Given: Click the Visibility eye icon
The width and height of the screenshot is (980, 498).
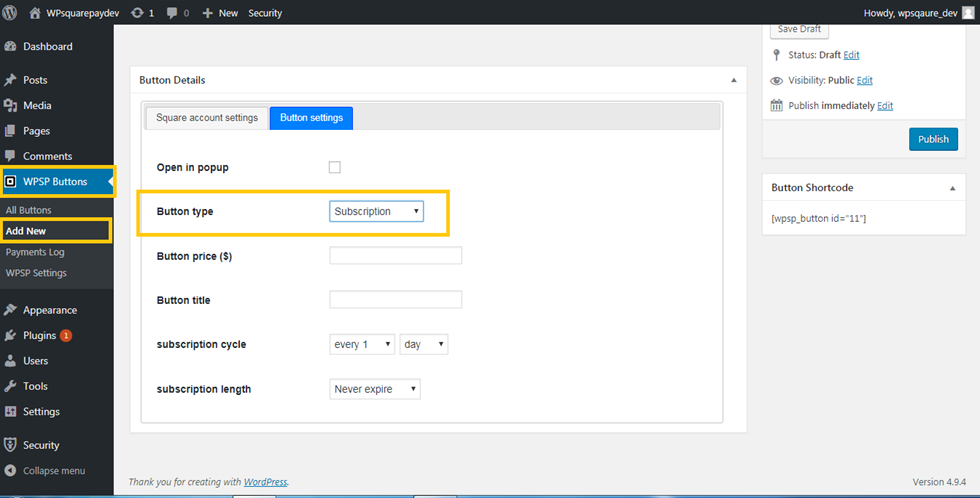Looking at the screenshot, I should coord(776,81).
